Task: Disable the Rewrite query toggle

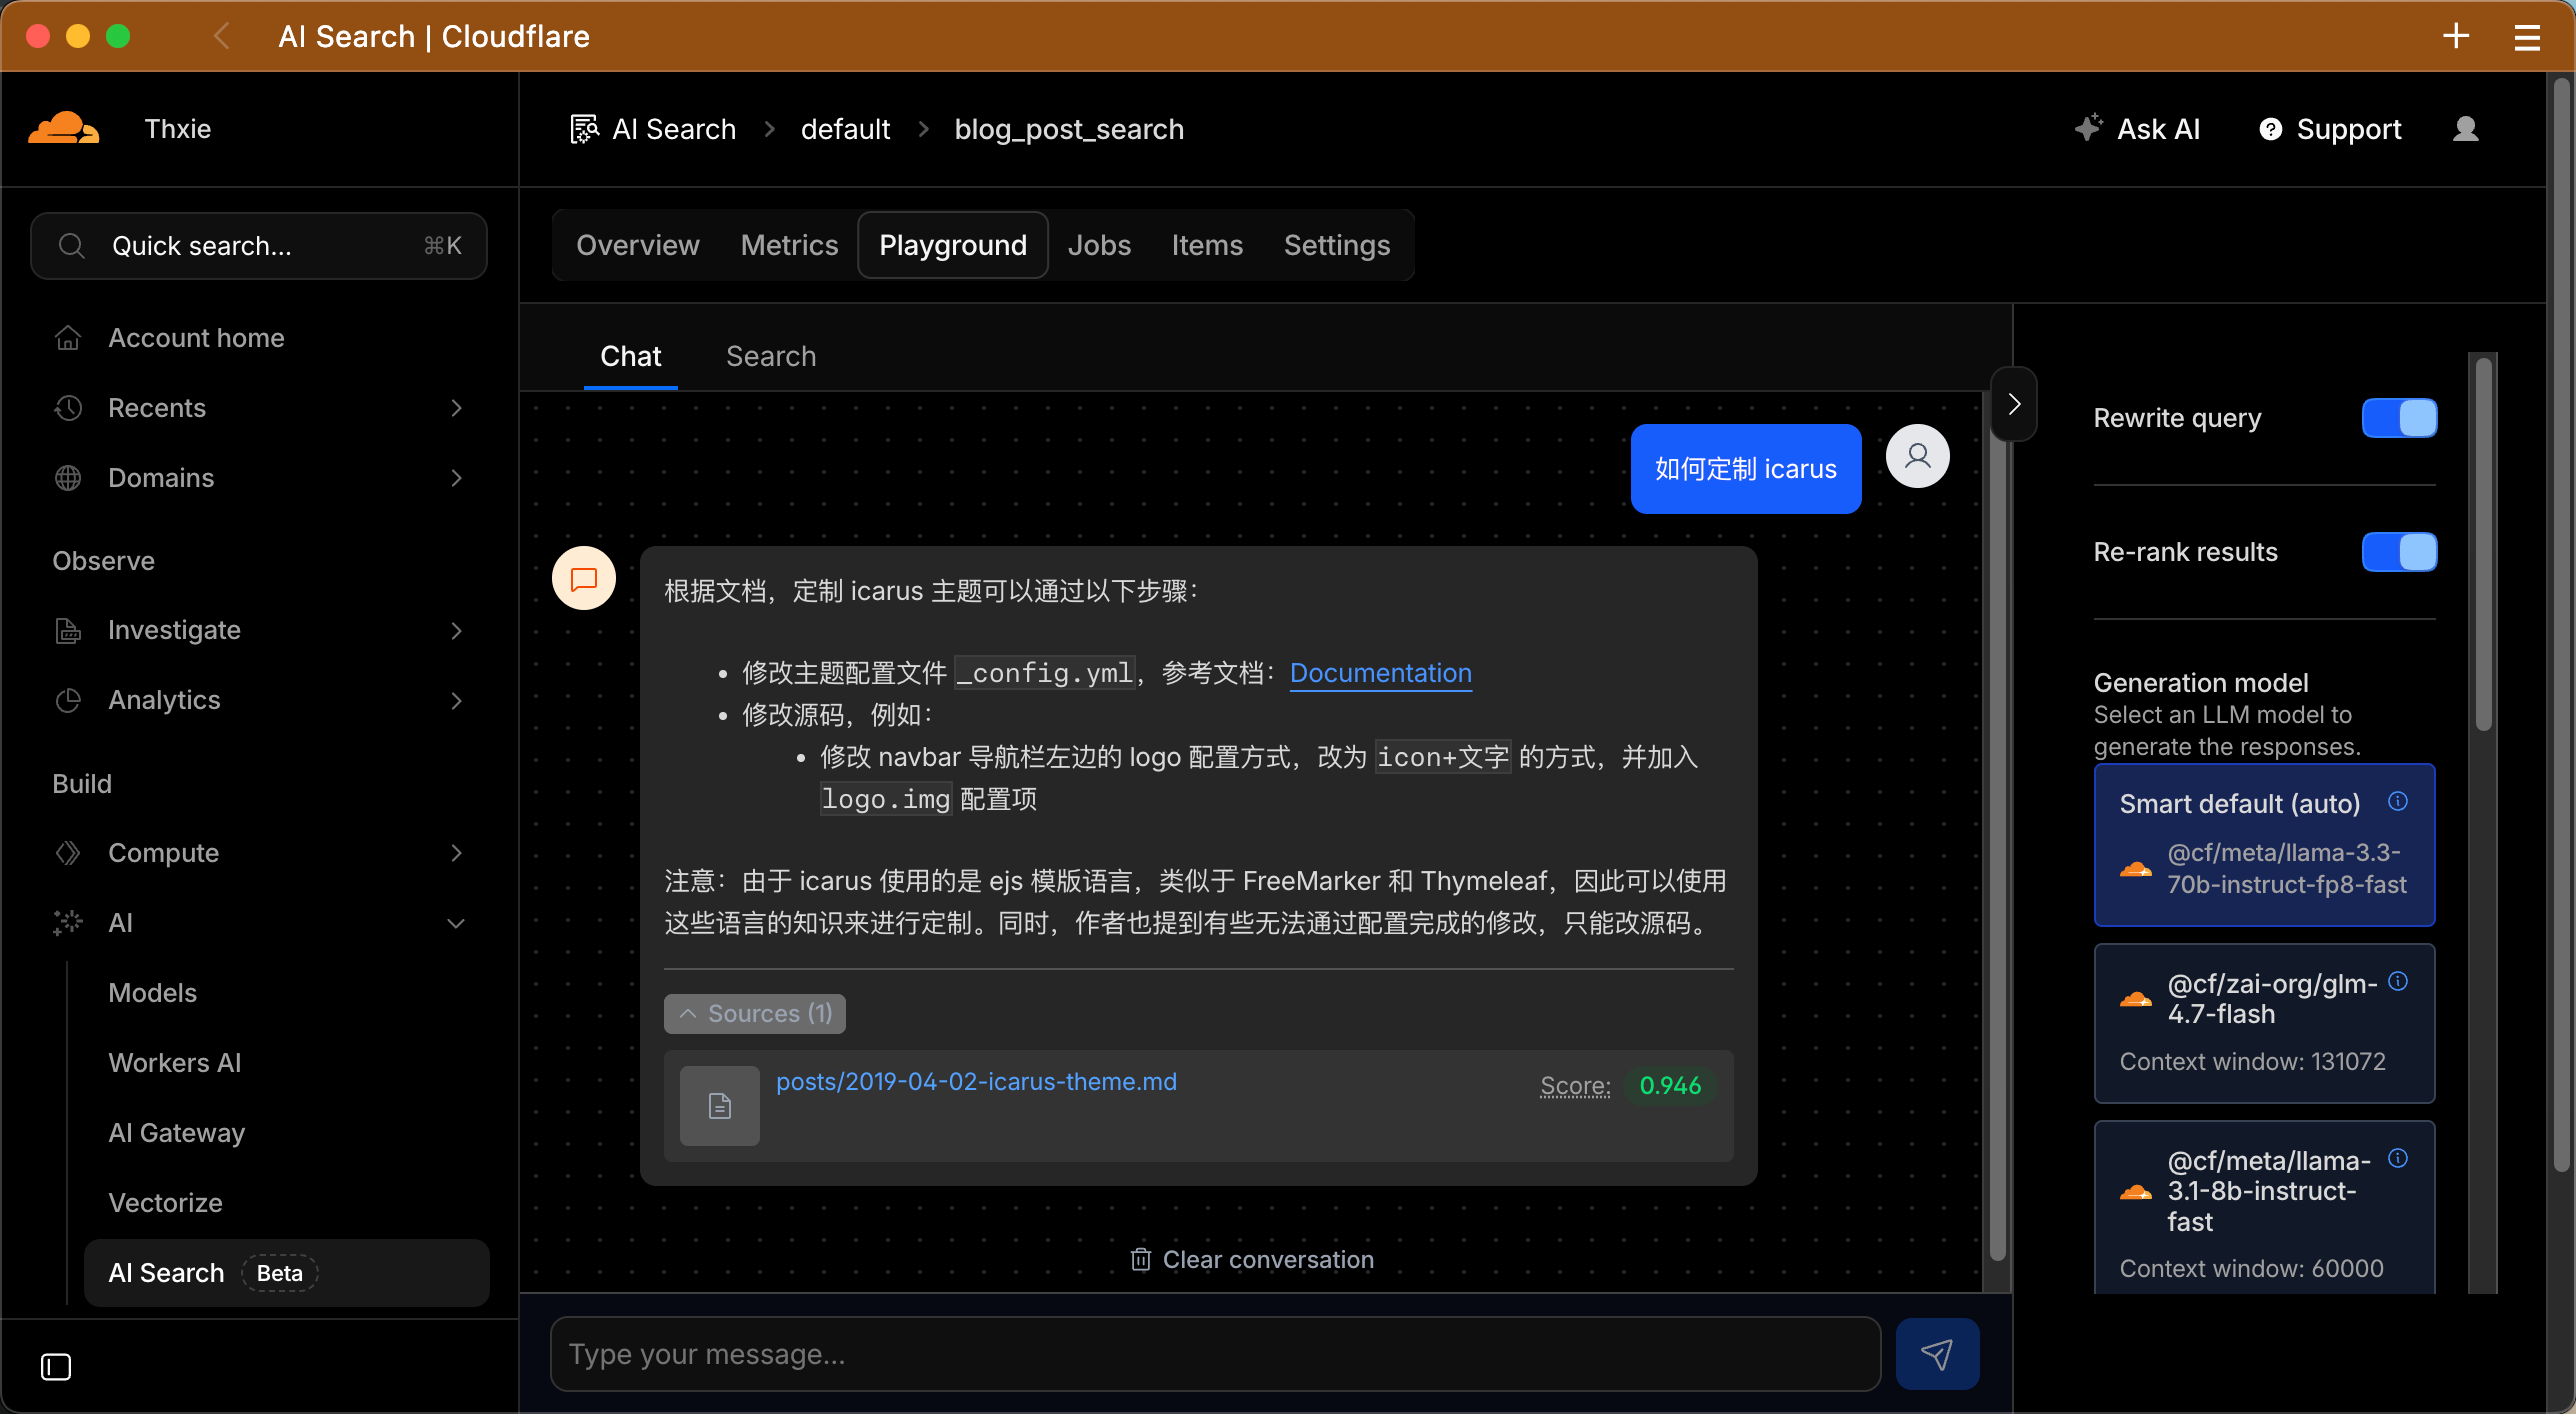Action: [2400, 419]
